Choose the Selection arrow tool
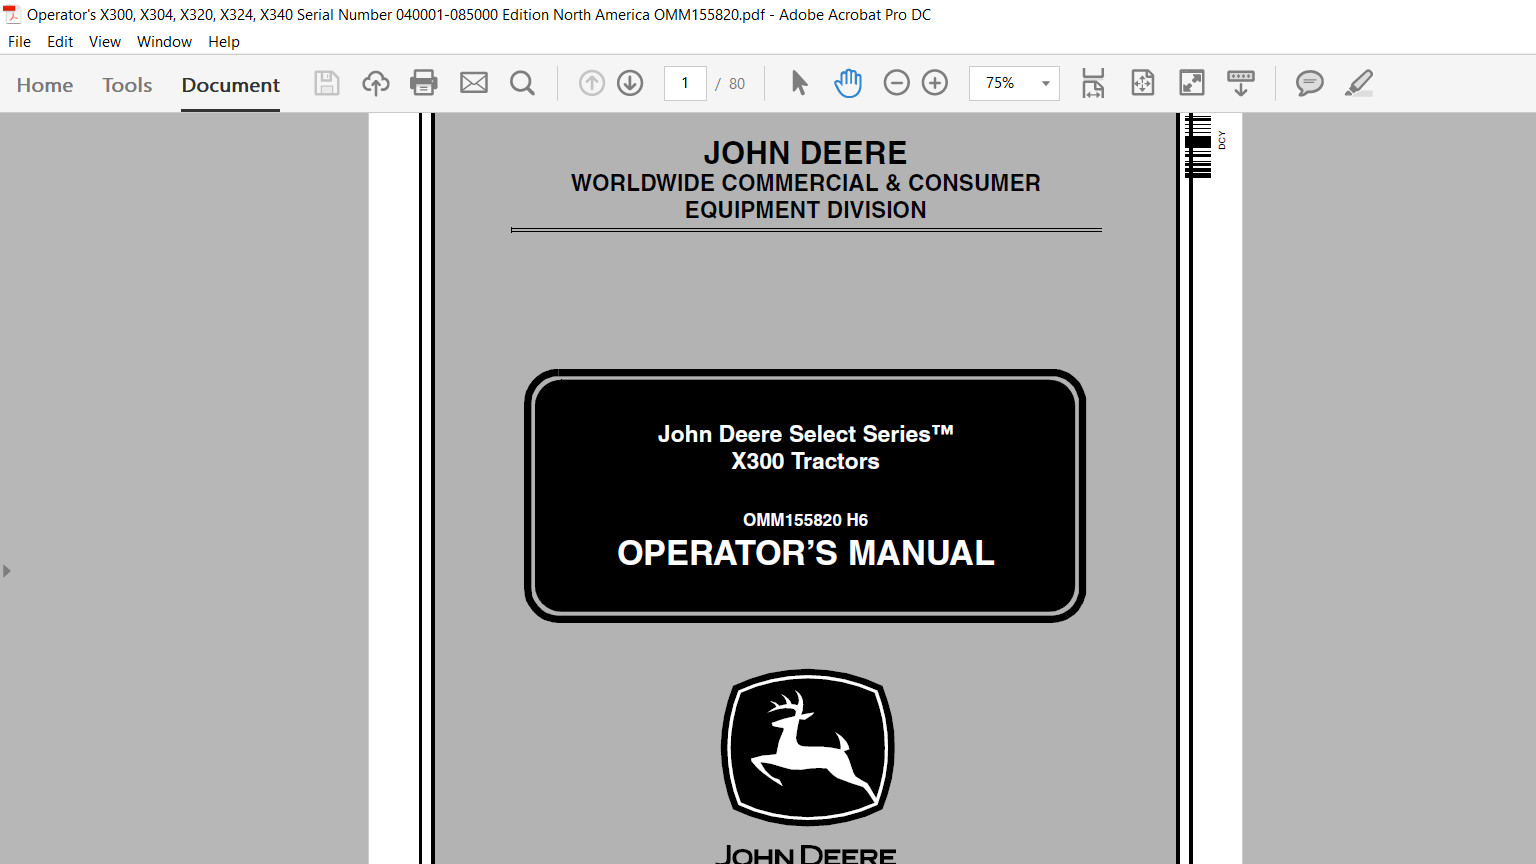Screen dimensions: 1536x864 point(799,83)
